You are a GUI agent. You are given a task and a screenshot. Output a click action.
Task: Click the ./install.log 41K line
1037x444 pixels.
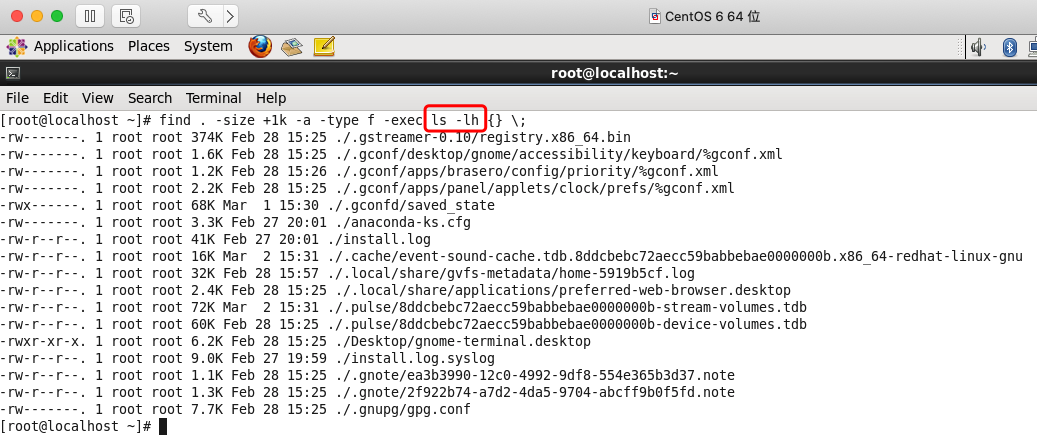pyautogui.click(x=216, y=240)
